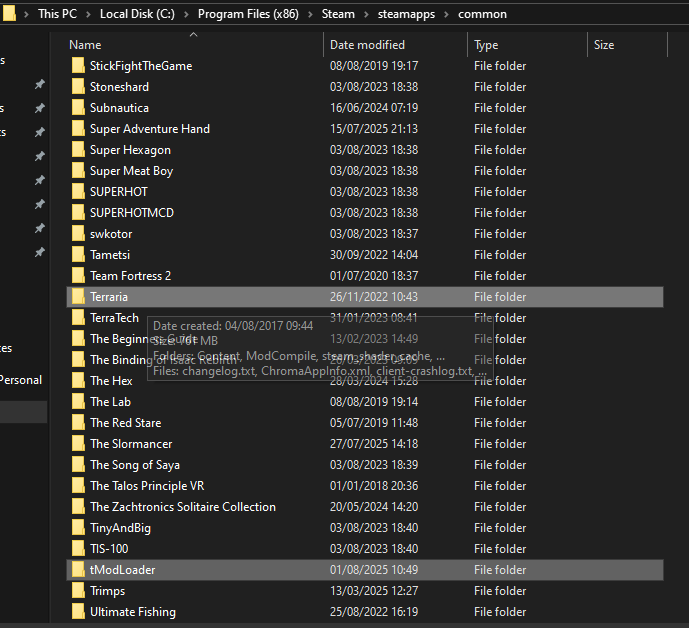689x628 pixels.
Task: Click the File folder type of Trimps
Action: pyautogui.click(x=500, y=591)
